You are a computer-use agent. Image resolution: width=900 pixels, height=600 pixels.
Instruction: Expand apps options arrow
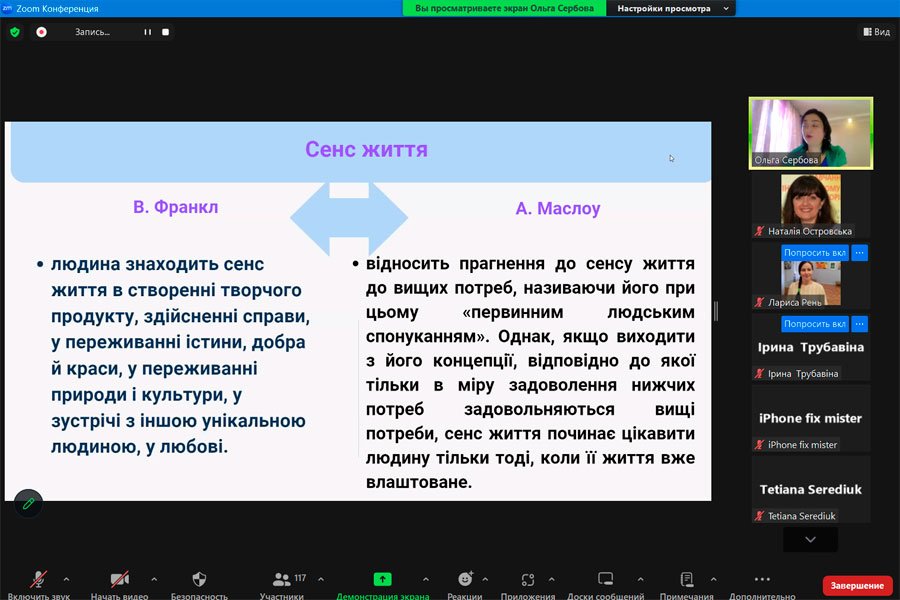coord(551,579)
